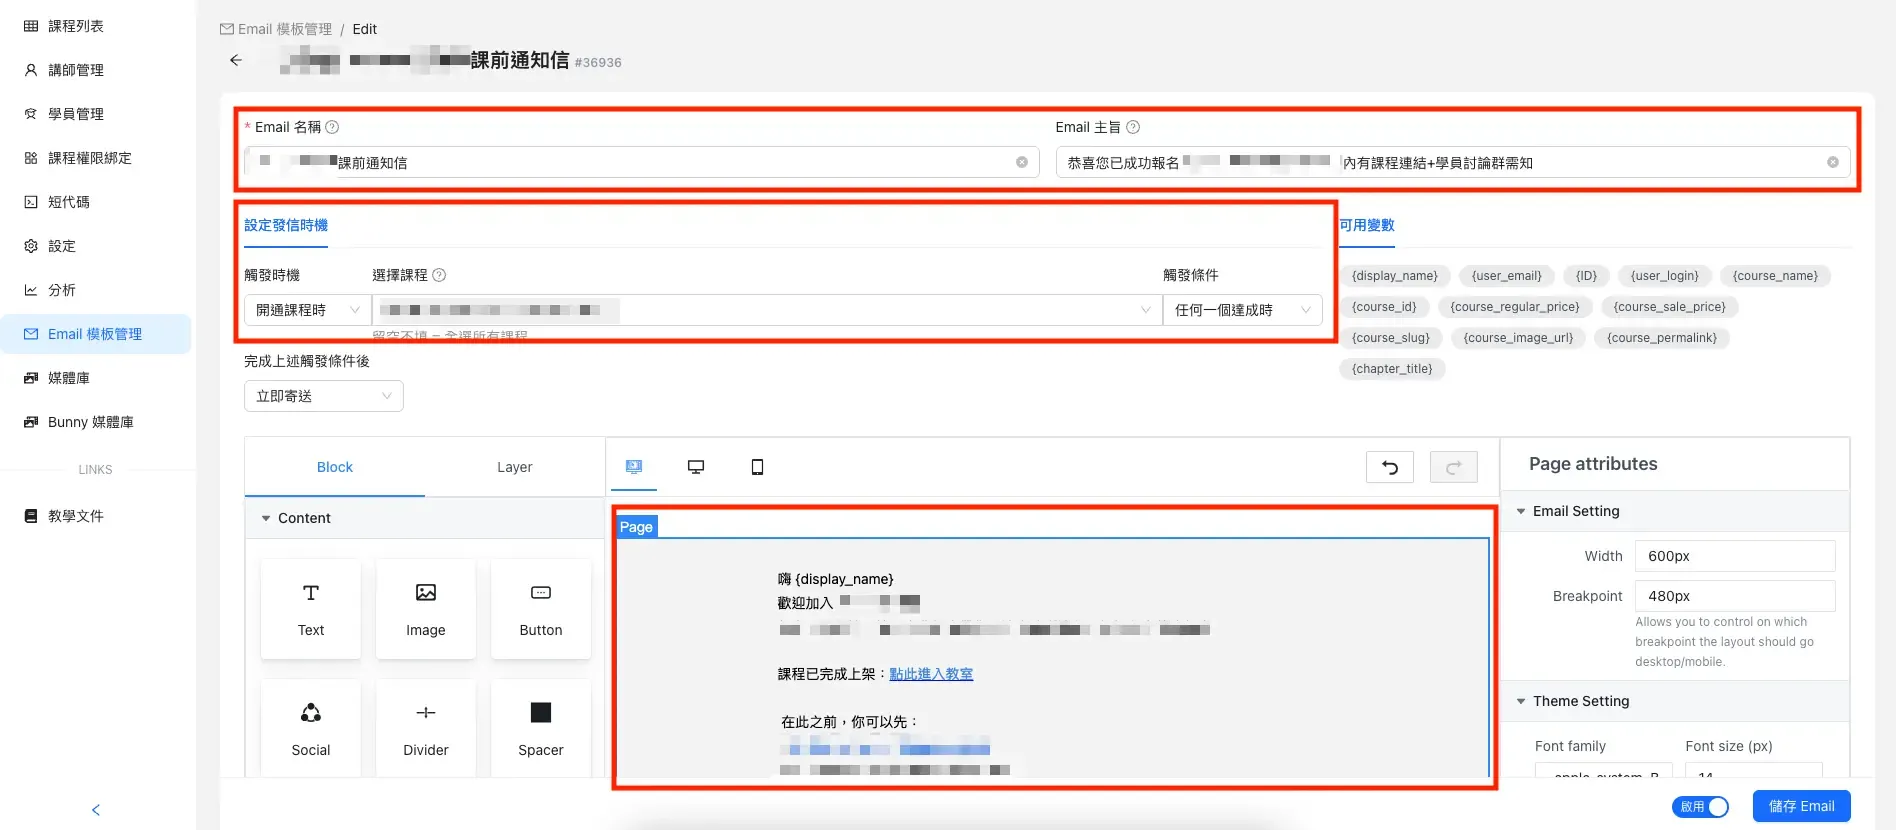Click the {course_permalink} variable tag
Image resolution: width=1896 pixels, height=830 pixels.
click(x=1662, y=338)
